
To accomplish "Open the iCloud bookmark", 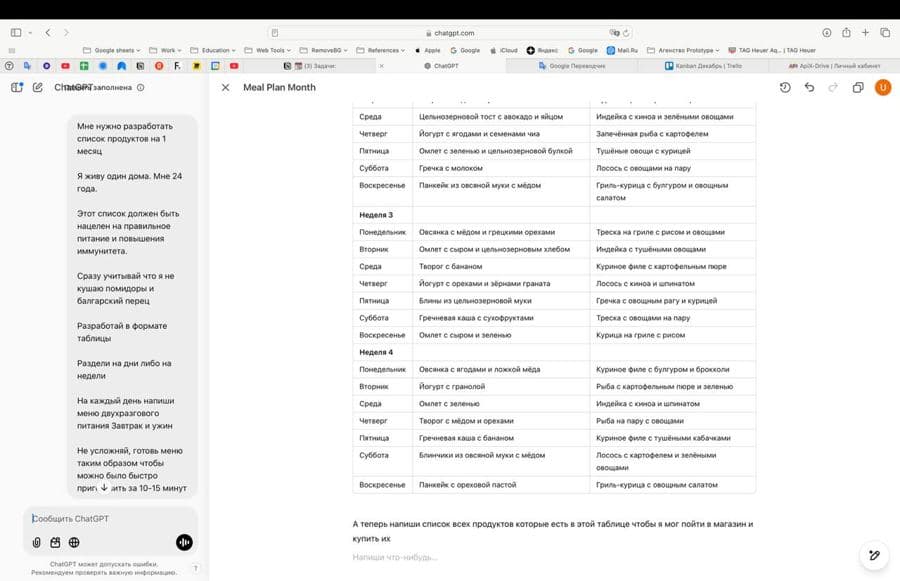I will click(503, 51).
